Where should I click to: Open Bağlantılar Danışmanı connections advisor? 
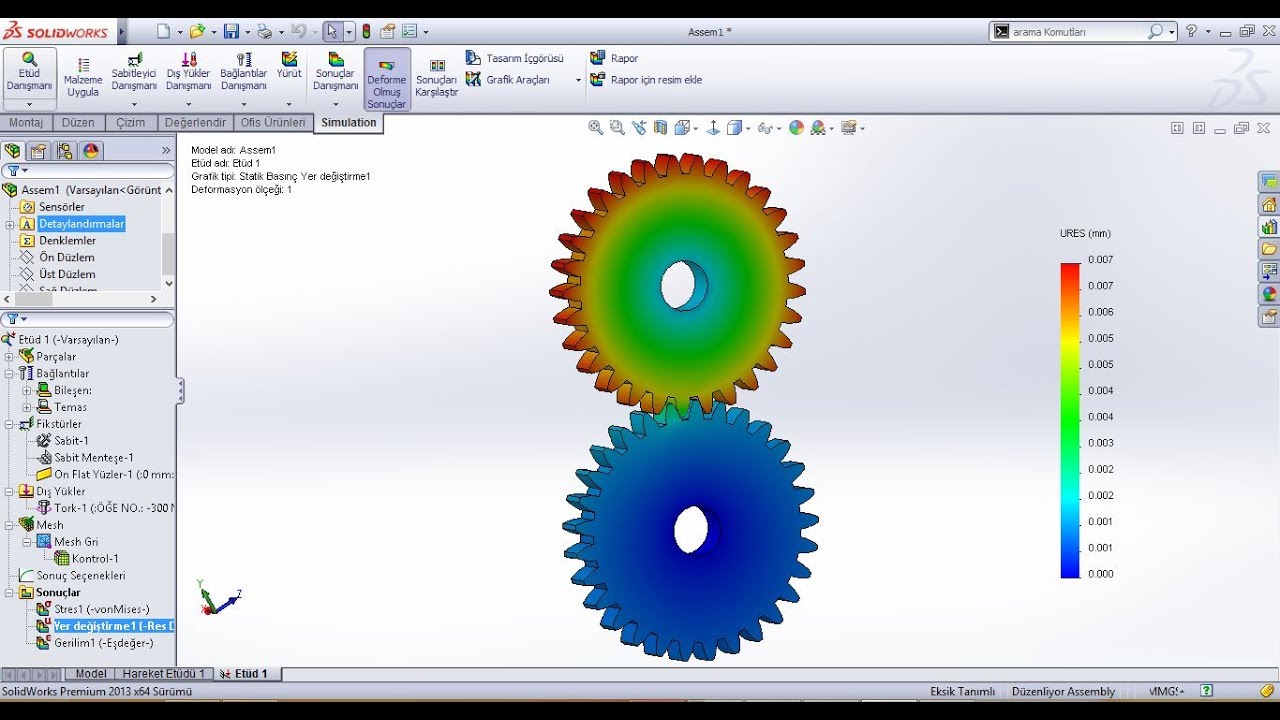coord(243,72)
